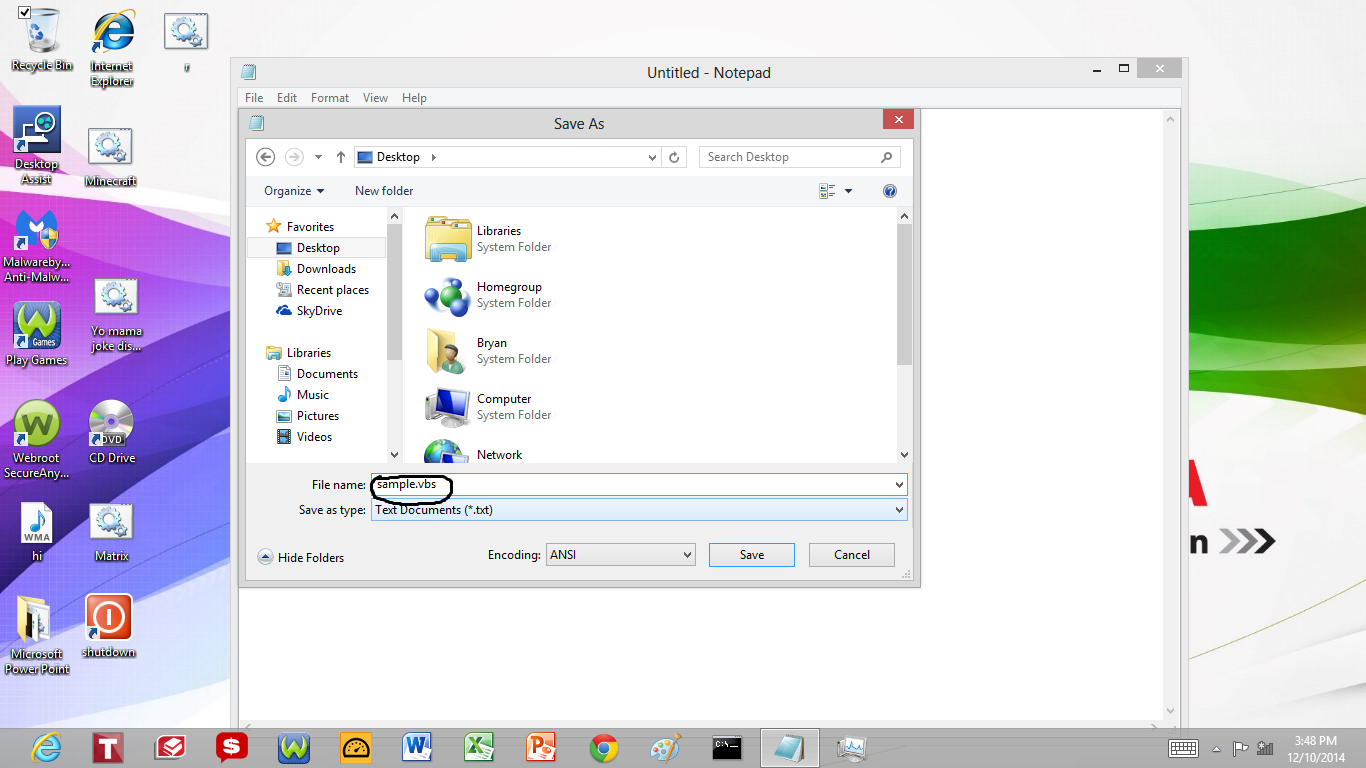Open the Notepad Help menu
Screen dimensions: 1366x768
[414, 98]
